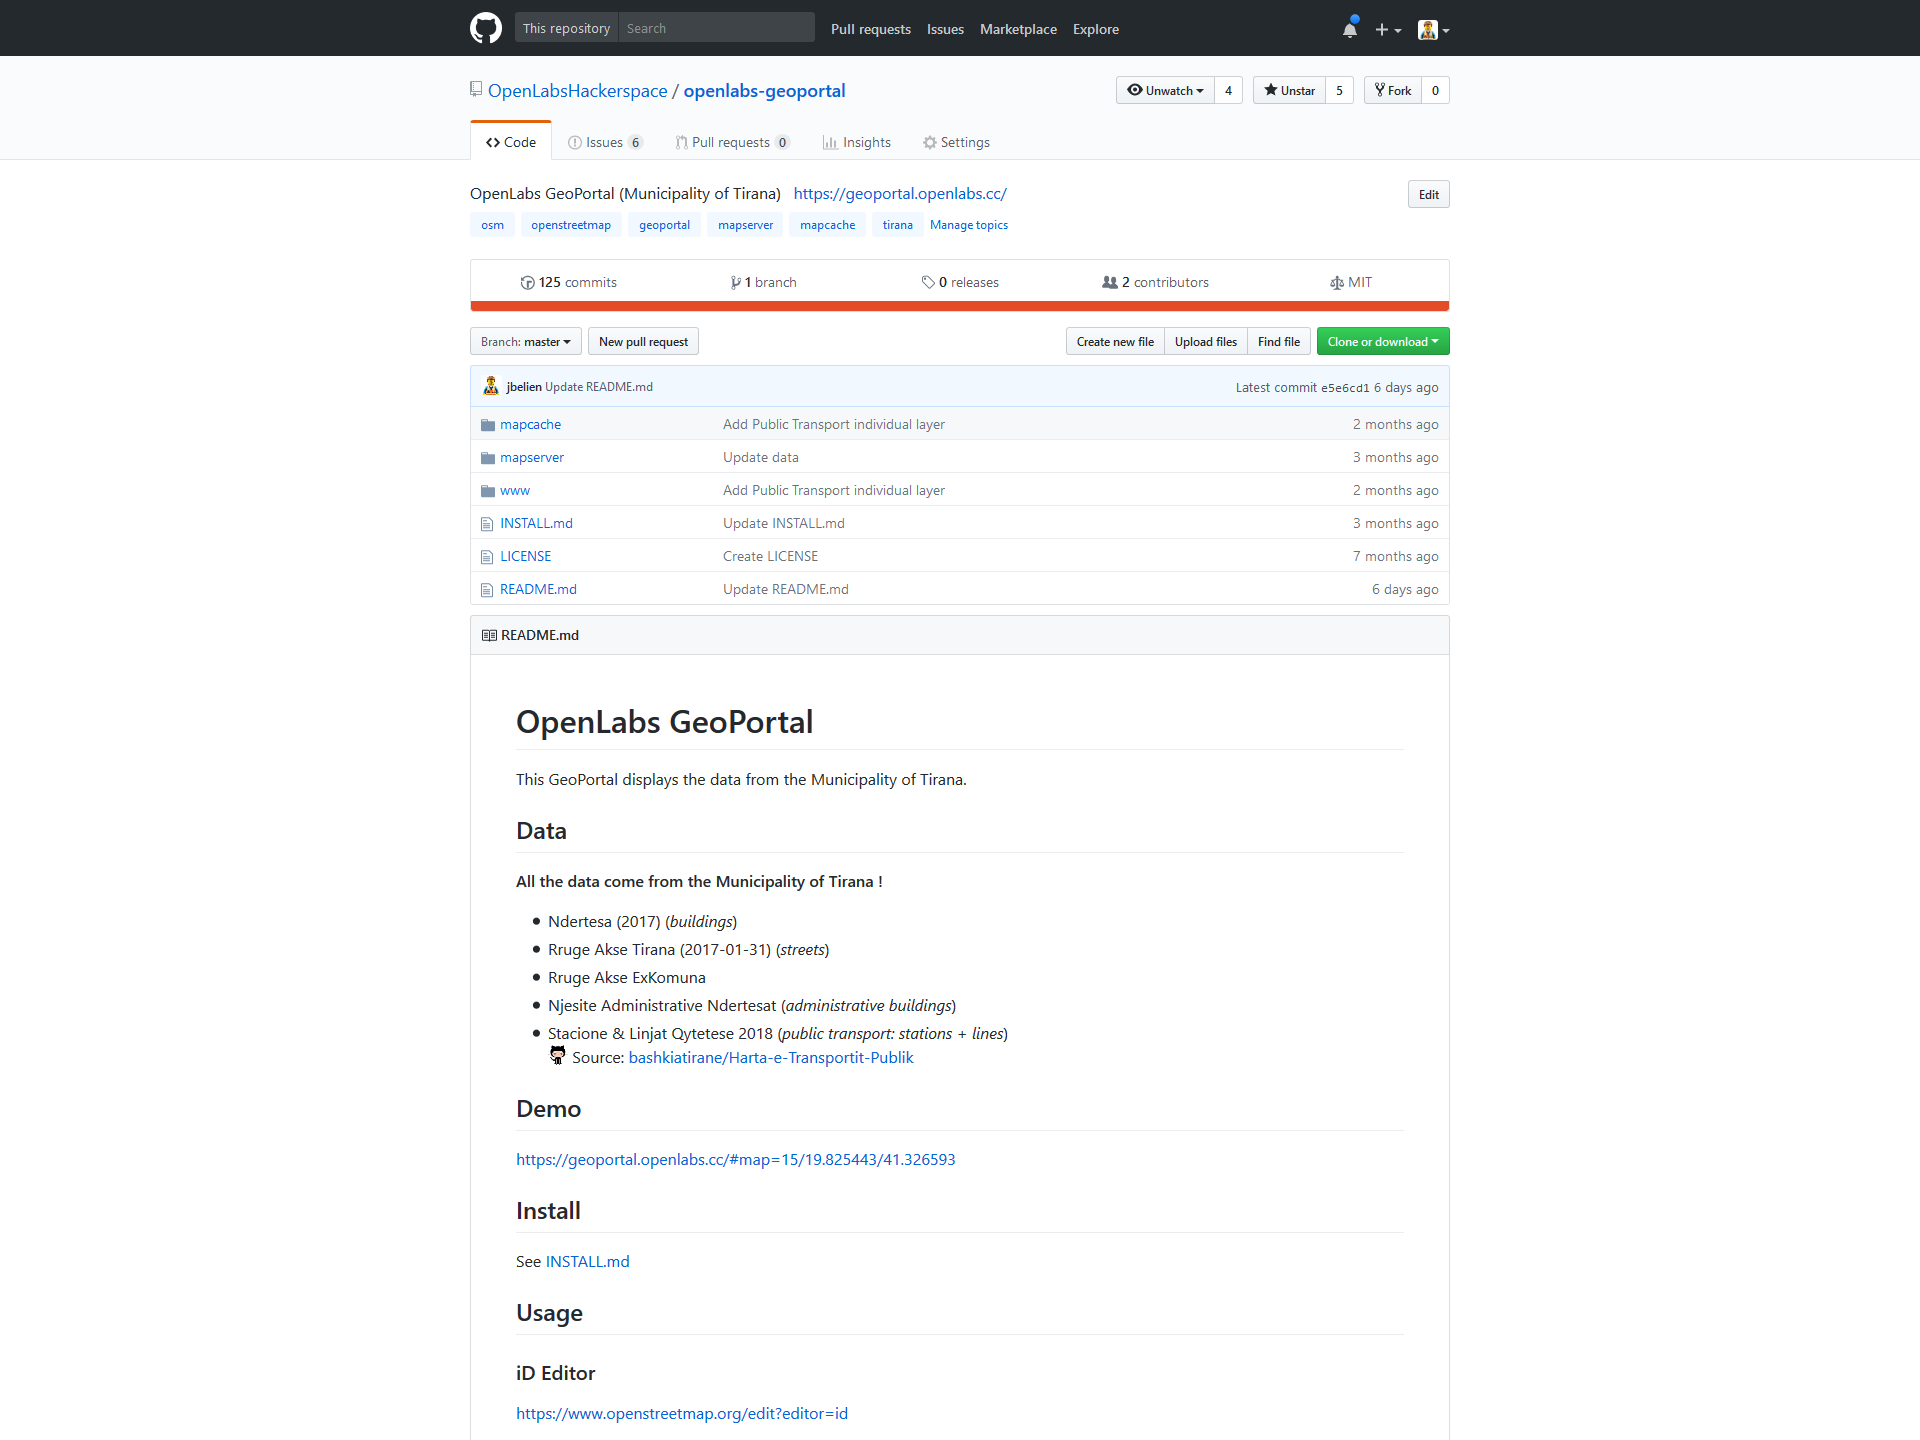Screen dimensions: 1920x1440
Task: Unstar the repository
Action: 1289,91
